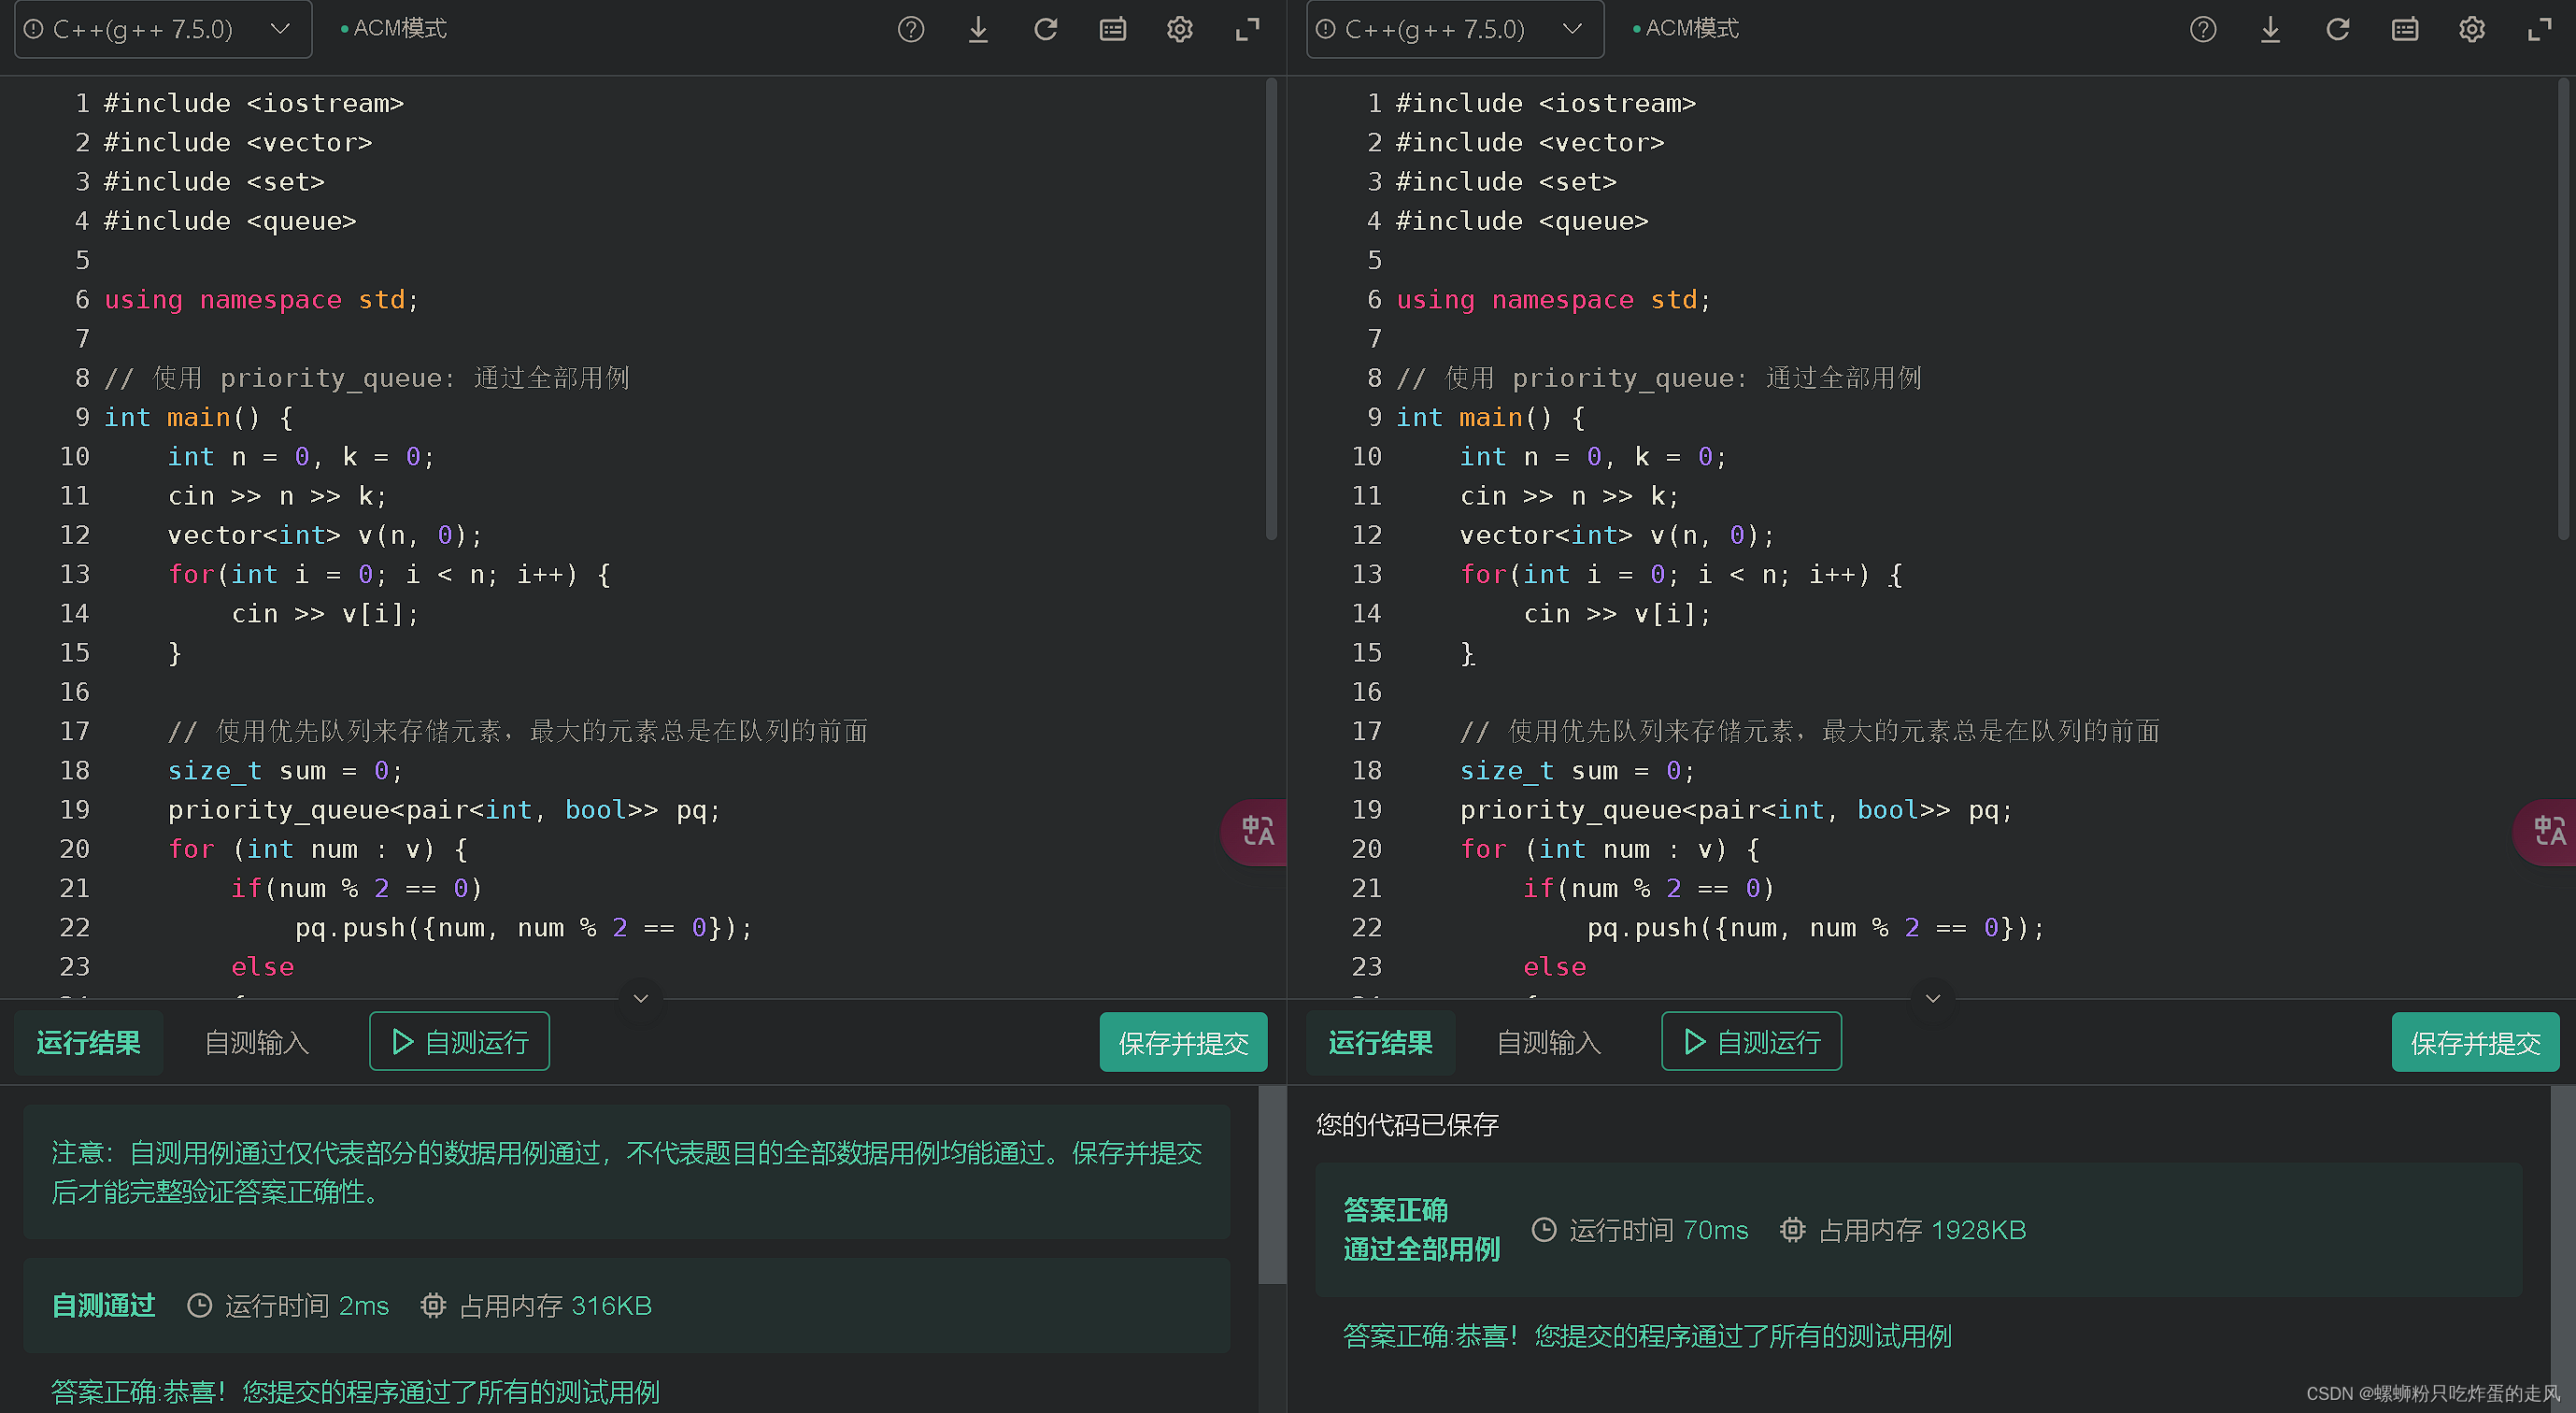
Task: Select 自测输入 tab in left panel
Action: tap(257, 1042)
